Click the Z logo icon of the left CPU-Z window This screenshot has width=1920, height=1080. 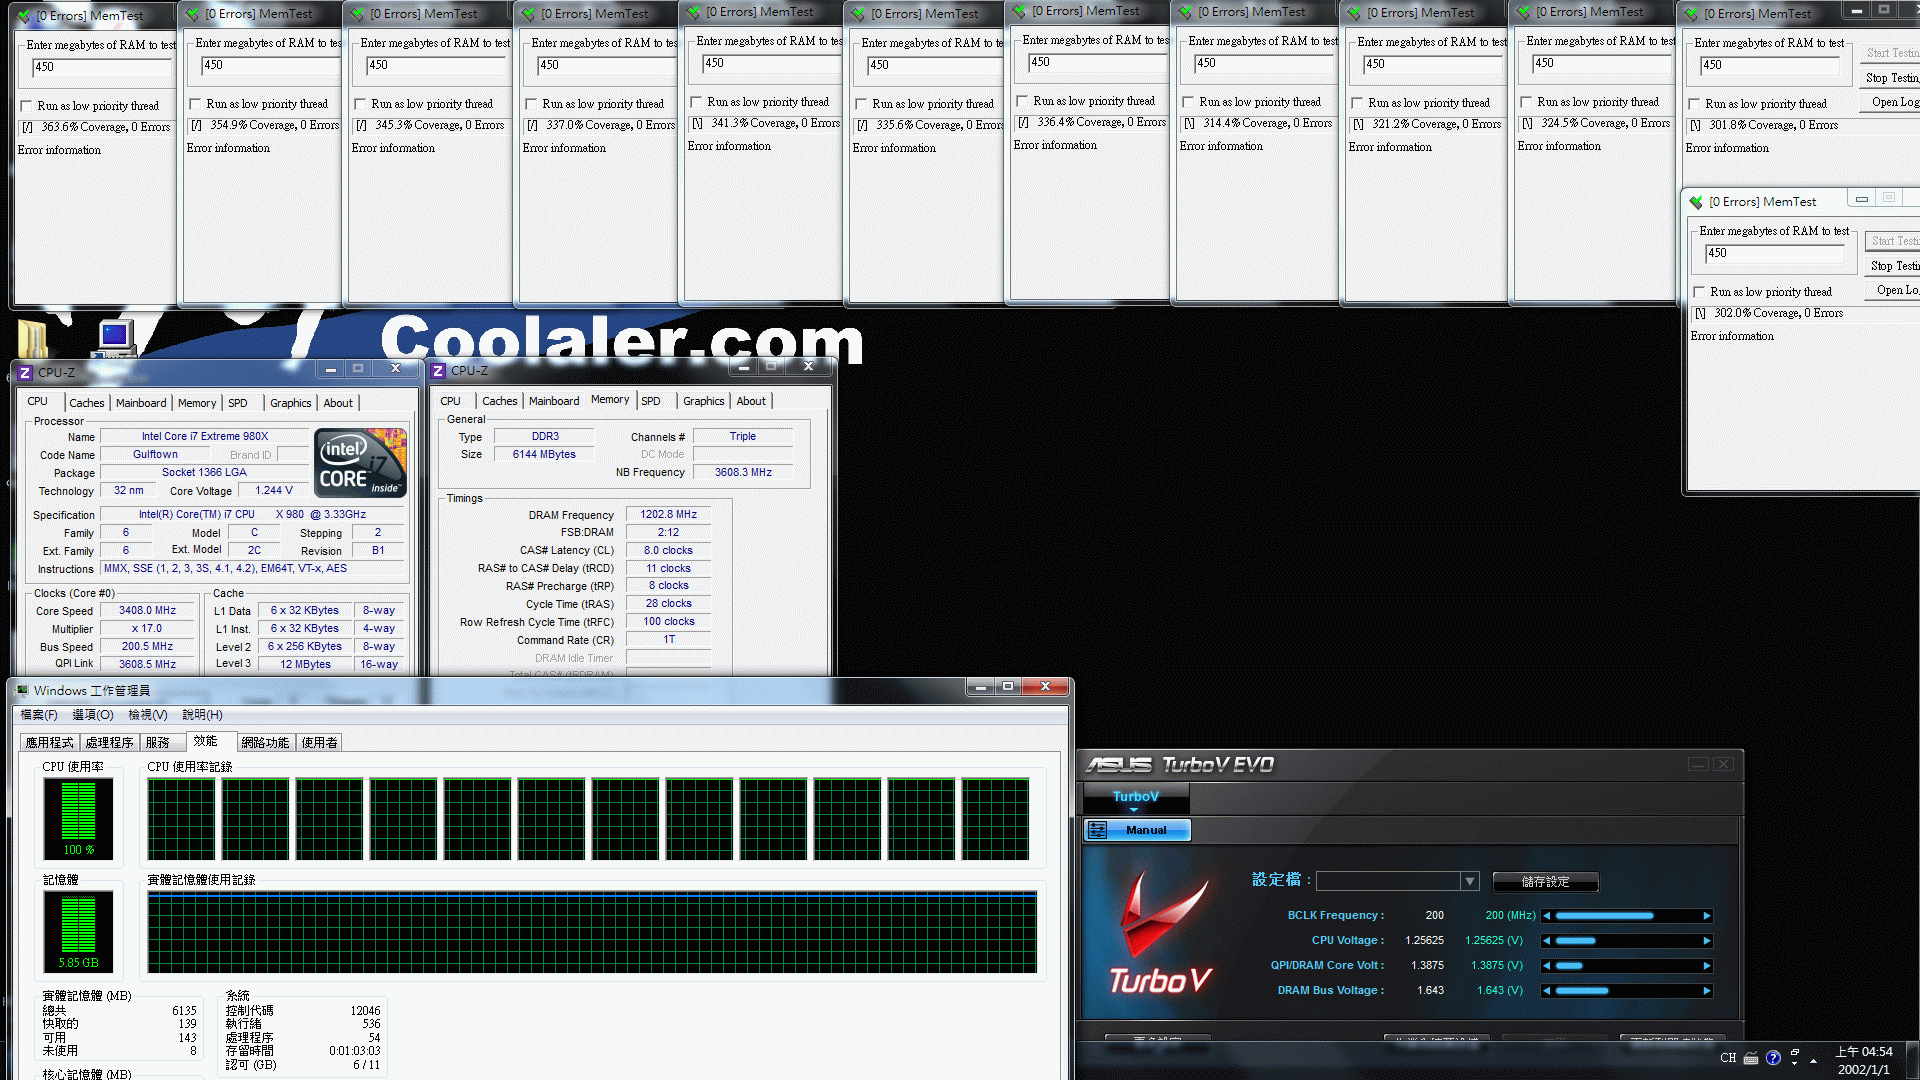point(25,373)
